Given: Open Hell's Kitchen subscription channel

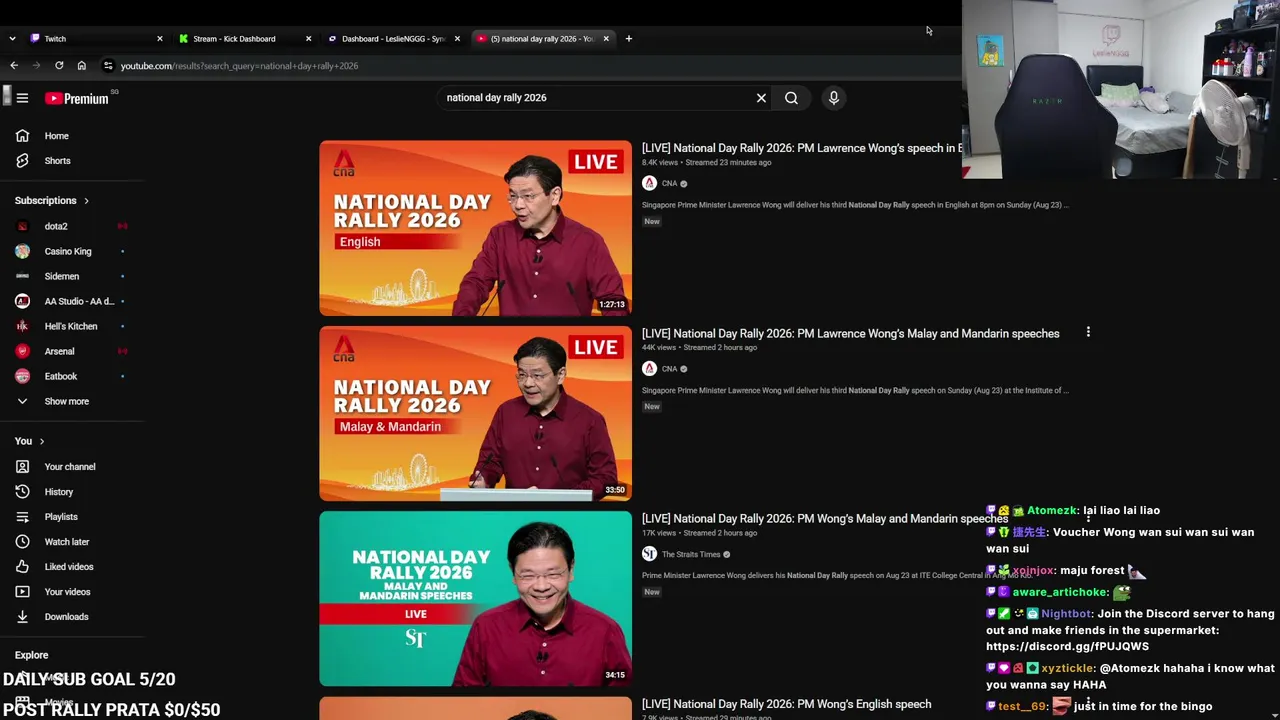Looking at the screenshot, I should click(71, 326).
